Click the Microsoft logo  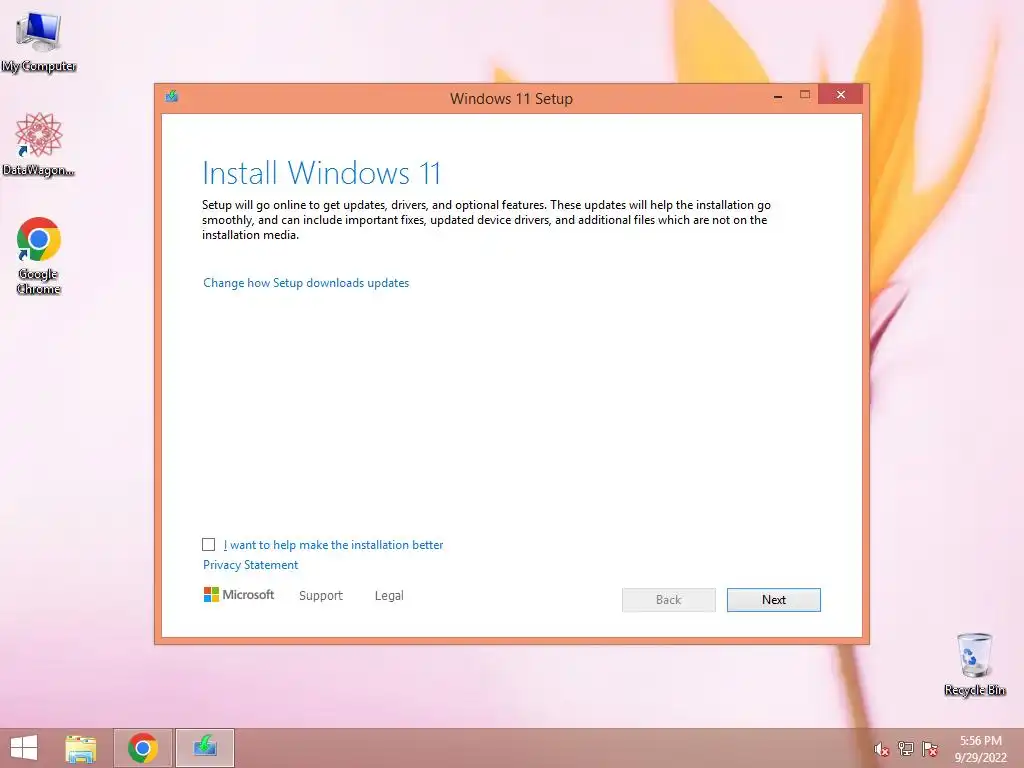point(239,595)
